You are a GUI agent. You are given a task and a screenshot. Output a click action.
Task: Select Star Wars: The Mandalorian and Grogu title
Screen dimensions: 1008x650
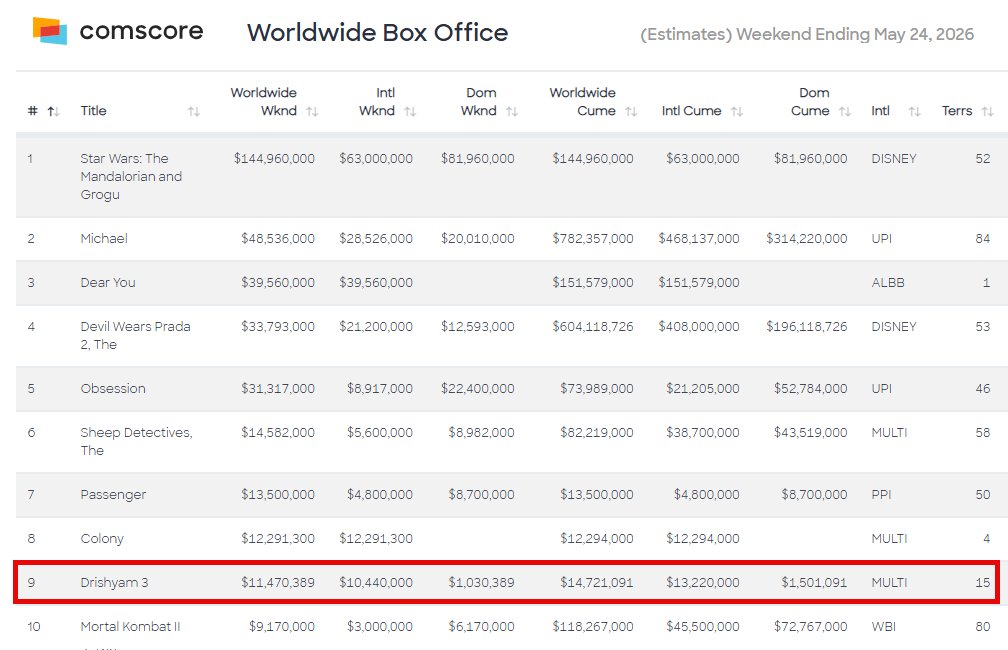pyautogui.click(x=131, y=176)
